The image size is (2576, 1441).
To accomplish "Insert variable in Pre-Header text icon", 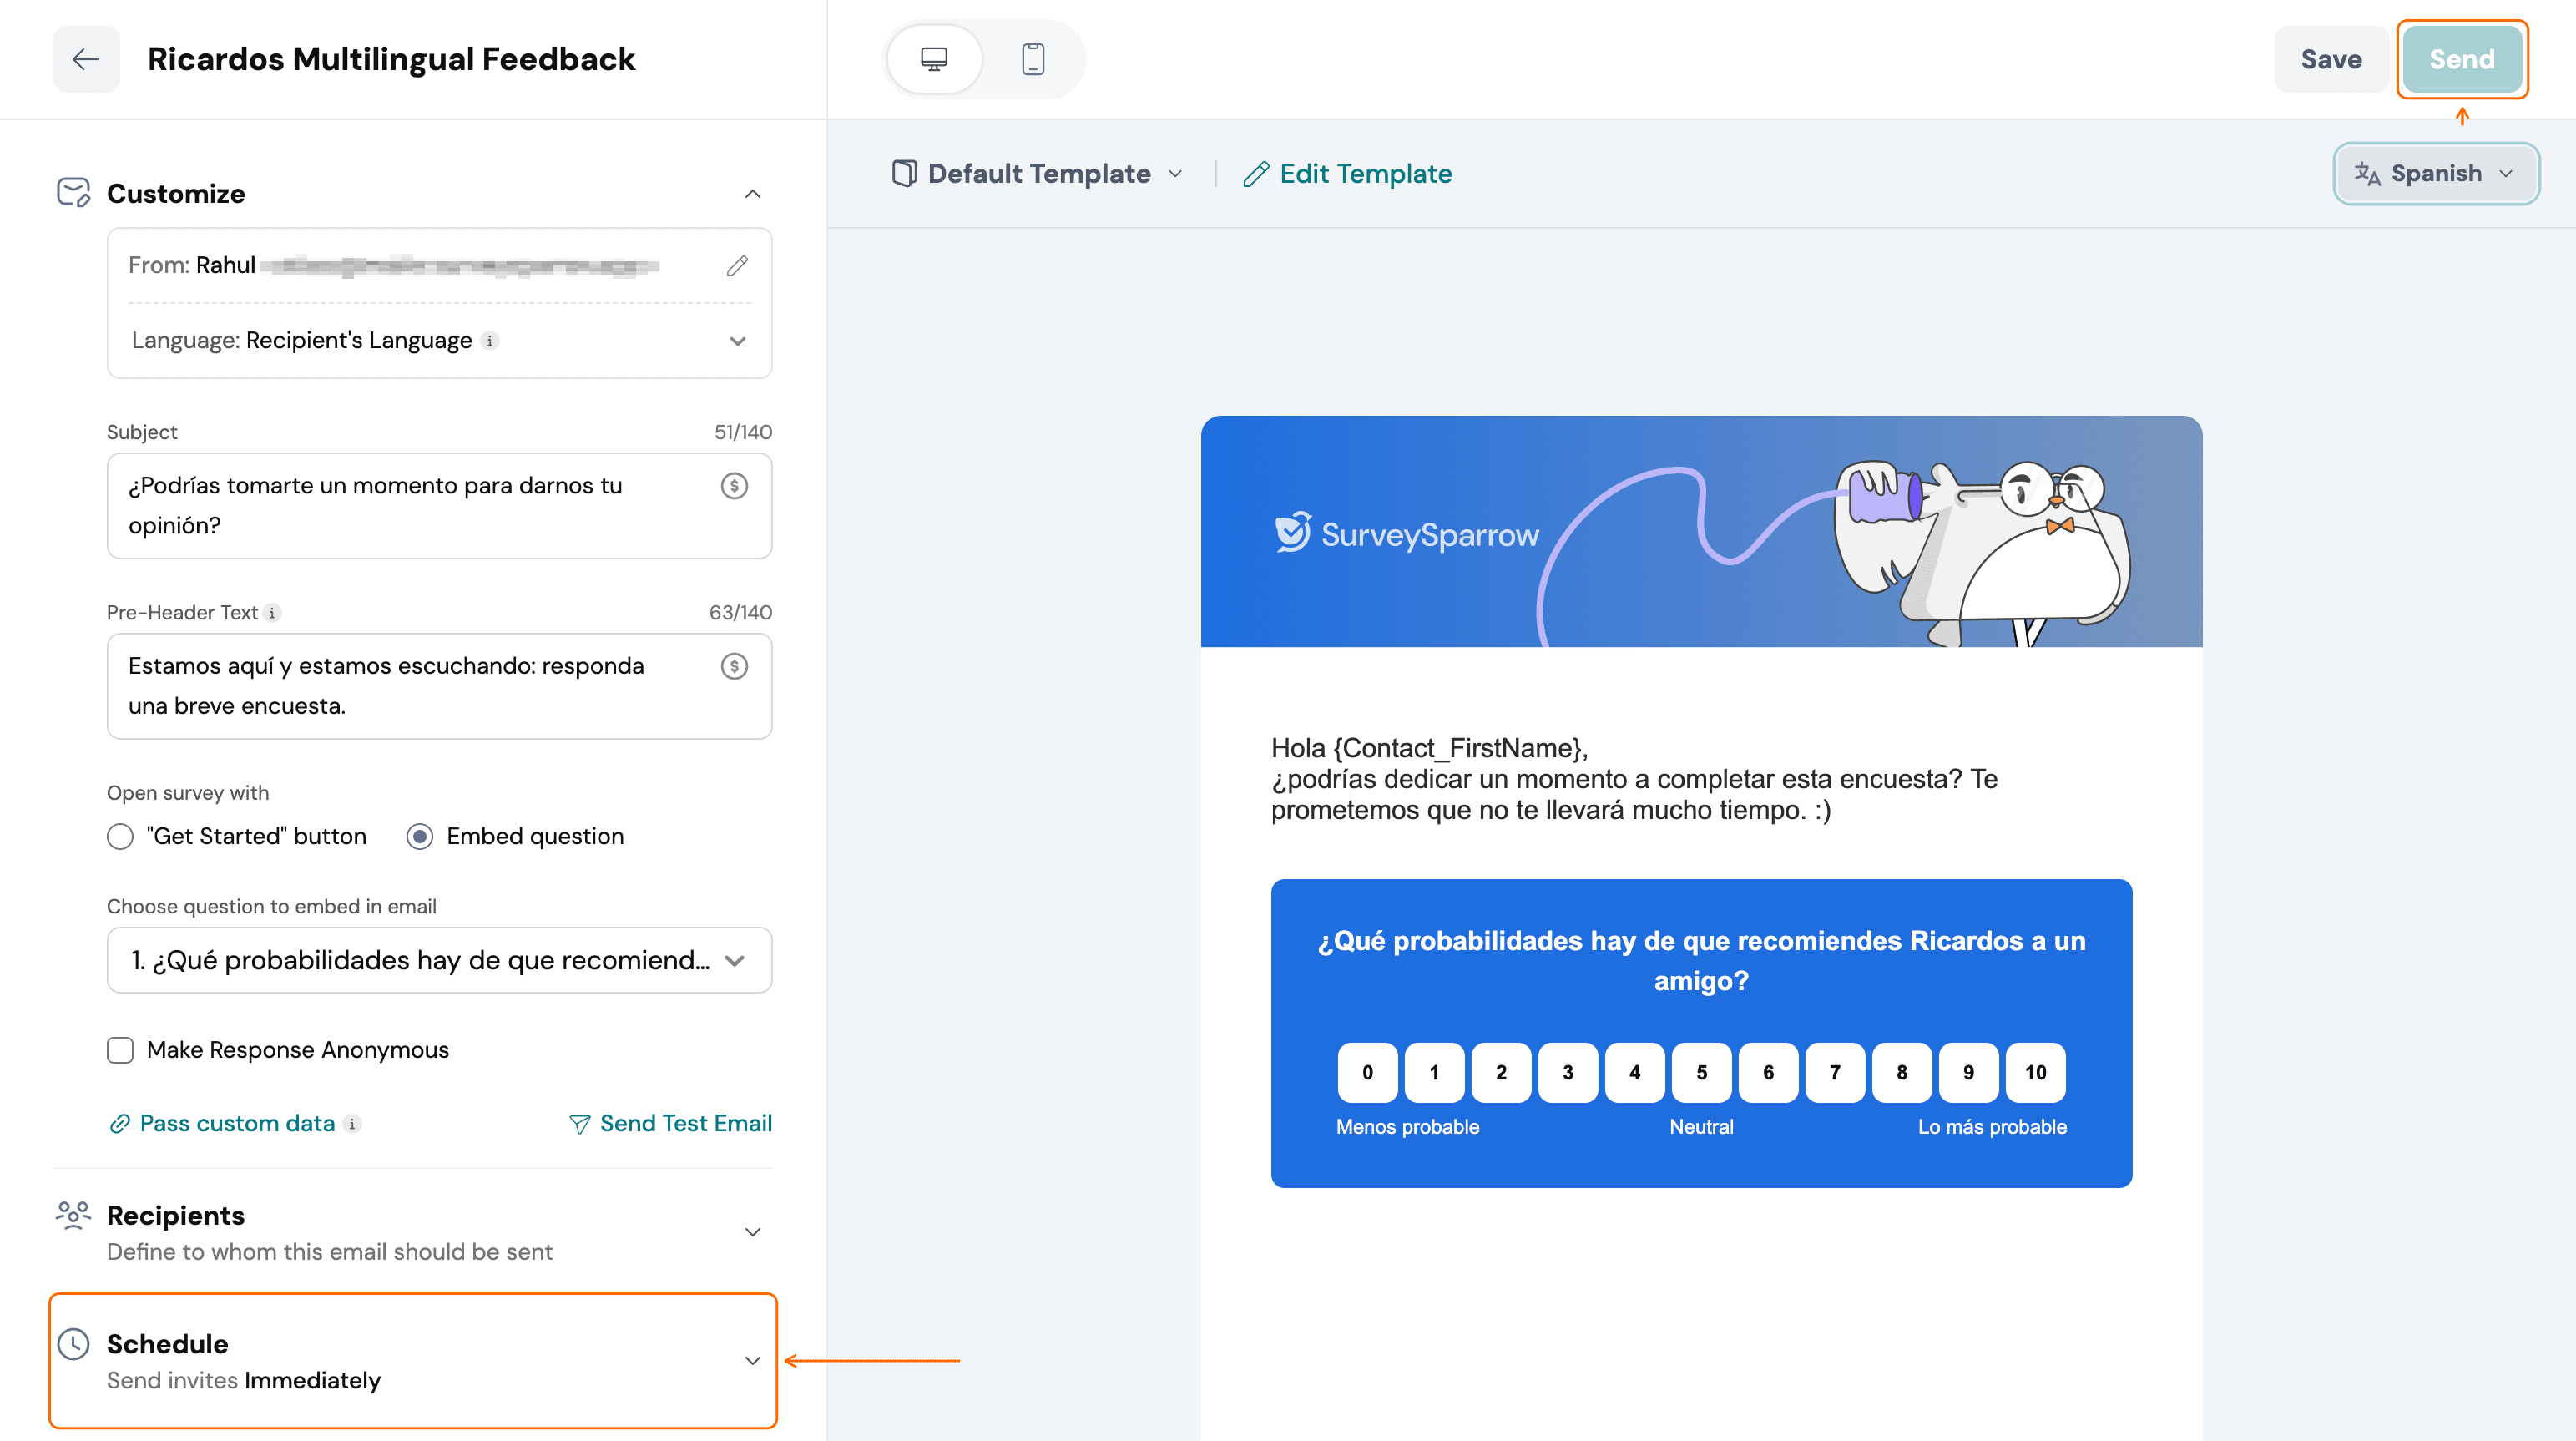I will click(734, 666).
